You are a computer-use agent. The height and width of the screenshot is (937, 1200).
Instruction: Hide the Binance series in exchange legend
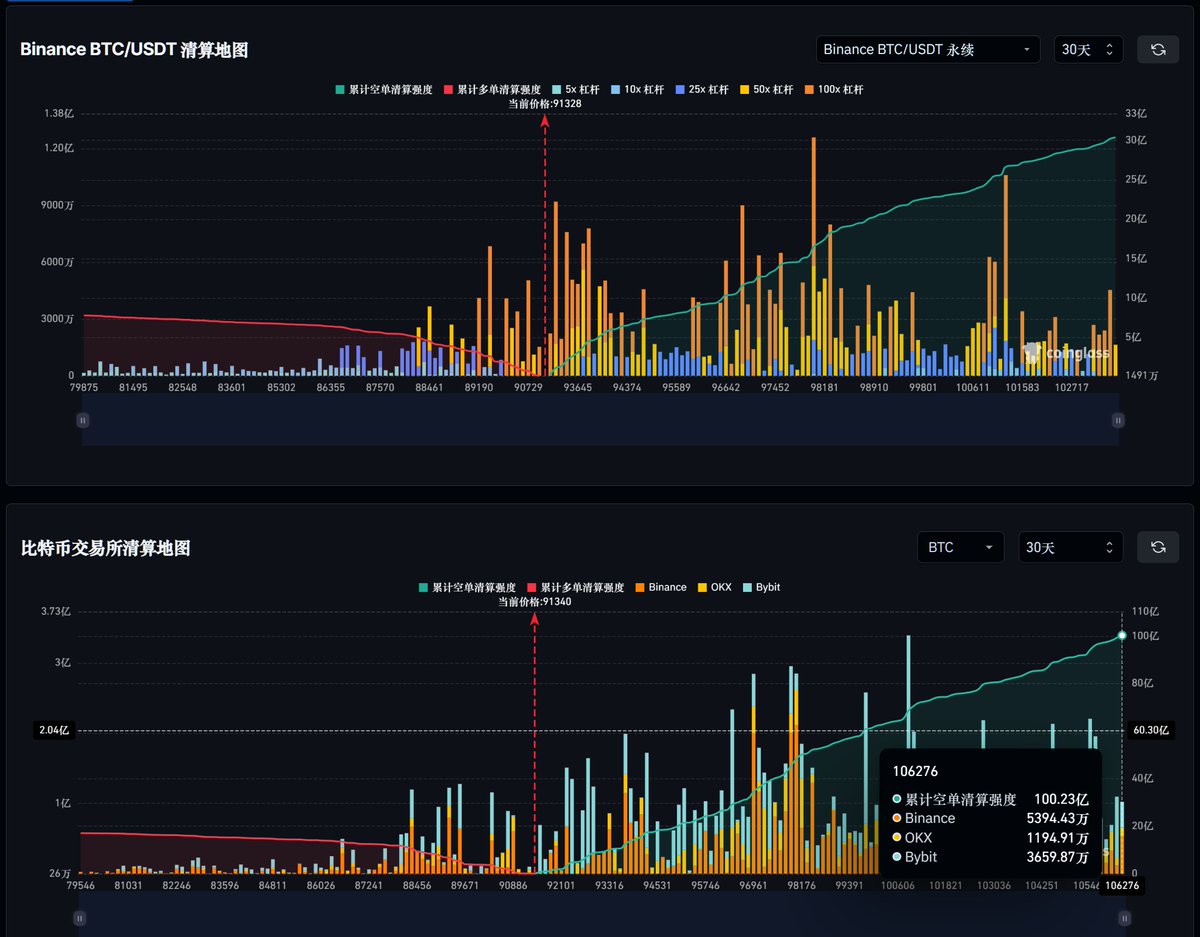661,587
